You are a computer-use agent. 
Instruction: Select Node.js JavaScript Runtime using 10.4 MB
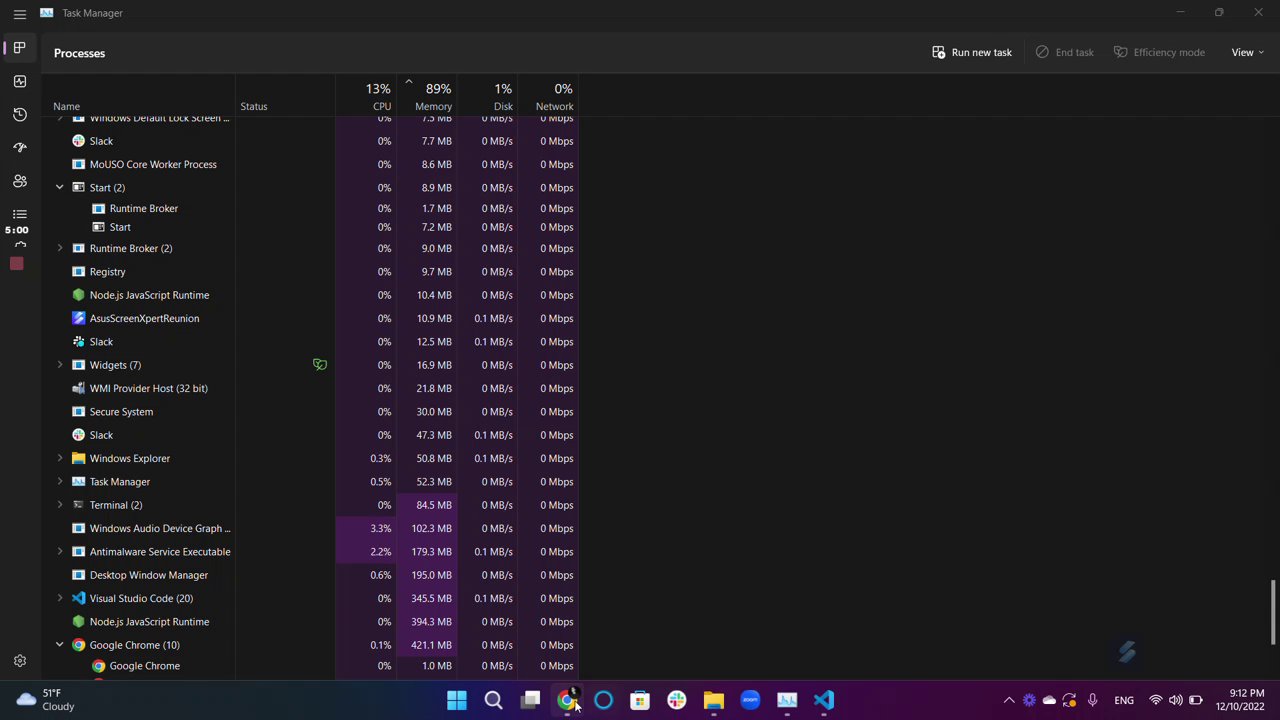(309, 295)
